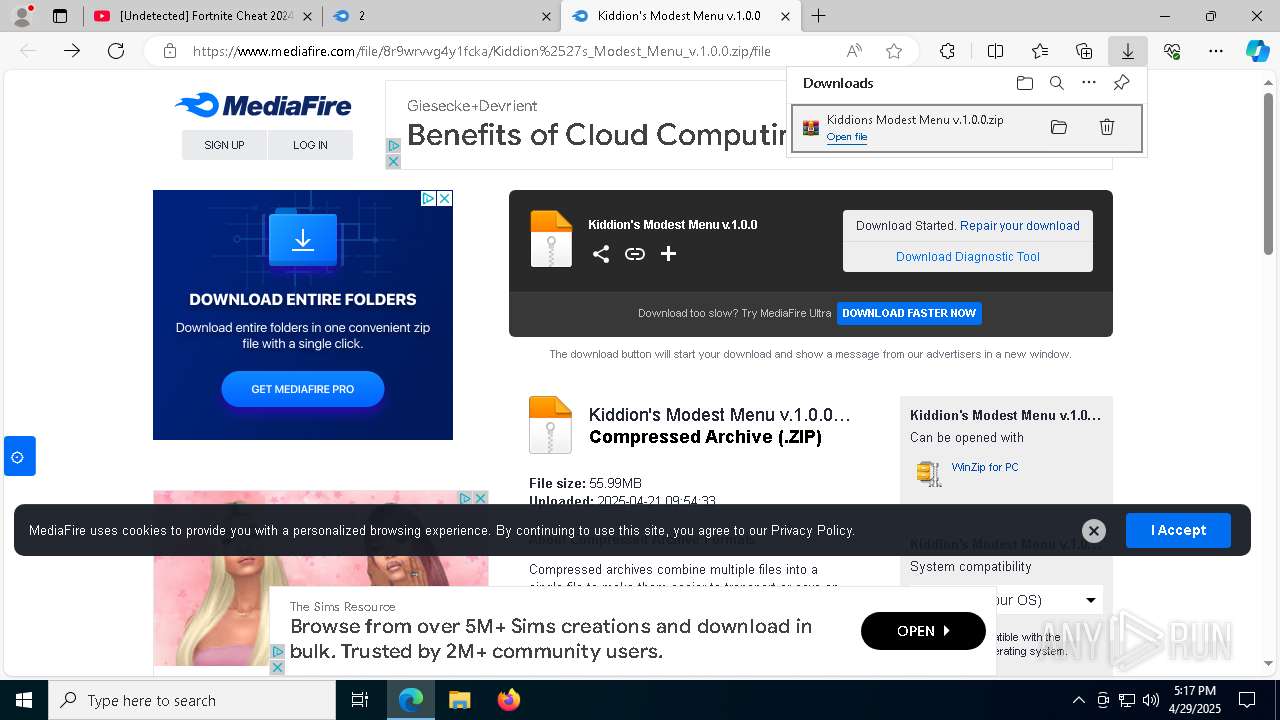Open the Collections icon

pyautogui.click(x=1084, y=51)
